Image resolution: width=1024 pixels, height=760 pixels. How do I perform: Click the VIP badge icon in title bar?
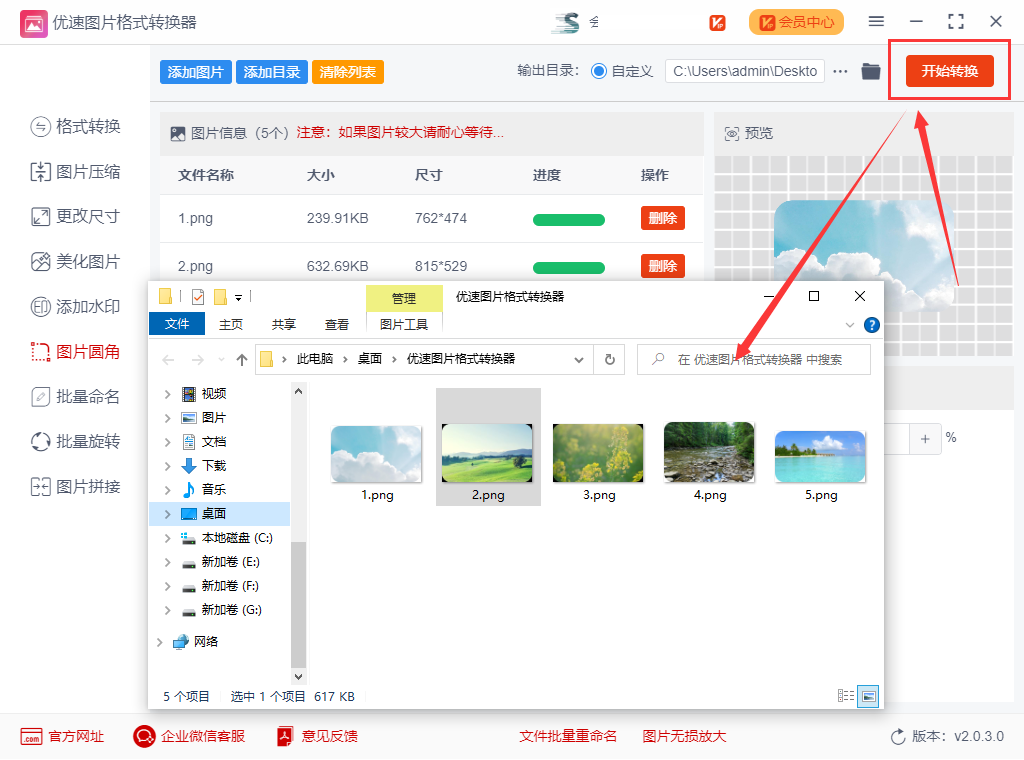click(x=717, y=22)
